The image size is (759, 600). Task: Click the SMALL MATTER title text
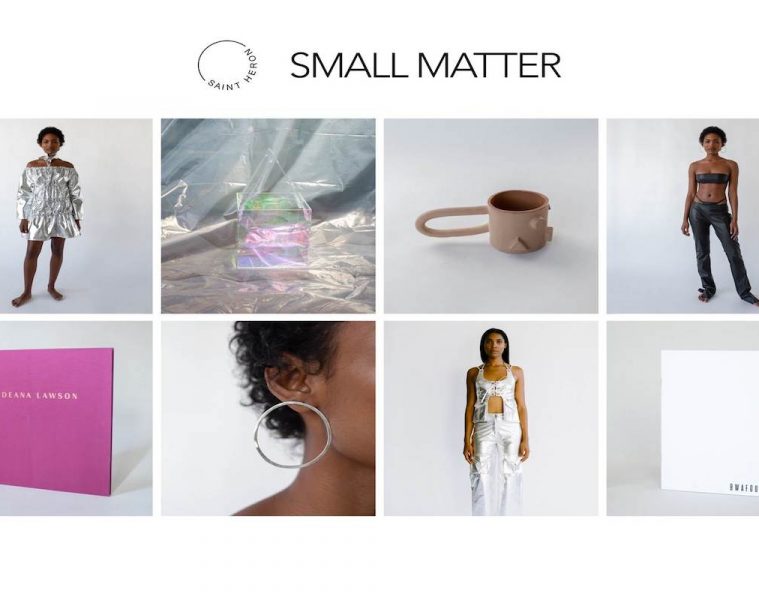tap(425, 65)
